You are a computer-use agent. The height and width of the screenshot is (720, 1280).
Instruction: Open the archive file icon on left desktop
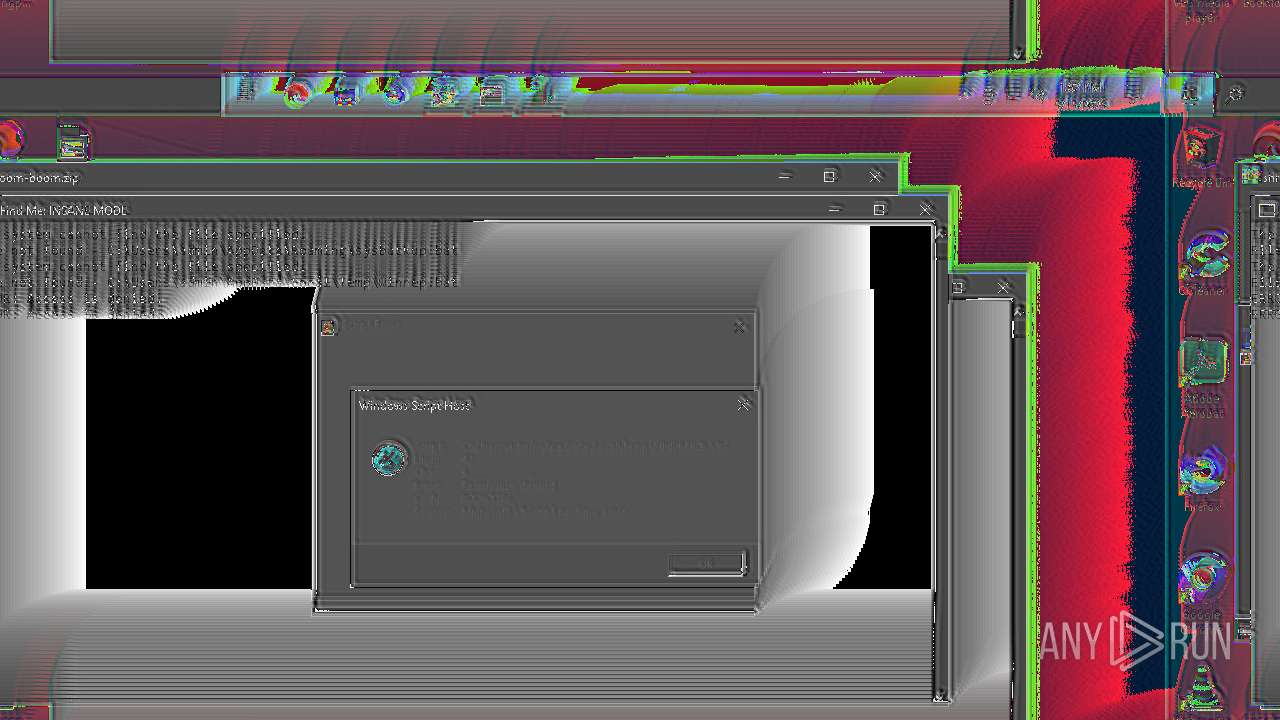click(x=73, y=142)
